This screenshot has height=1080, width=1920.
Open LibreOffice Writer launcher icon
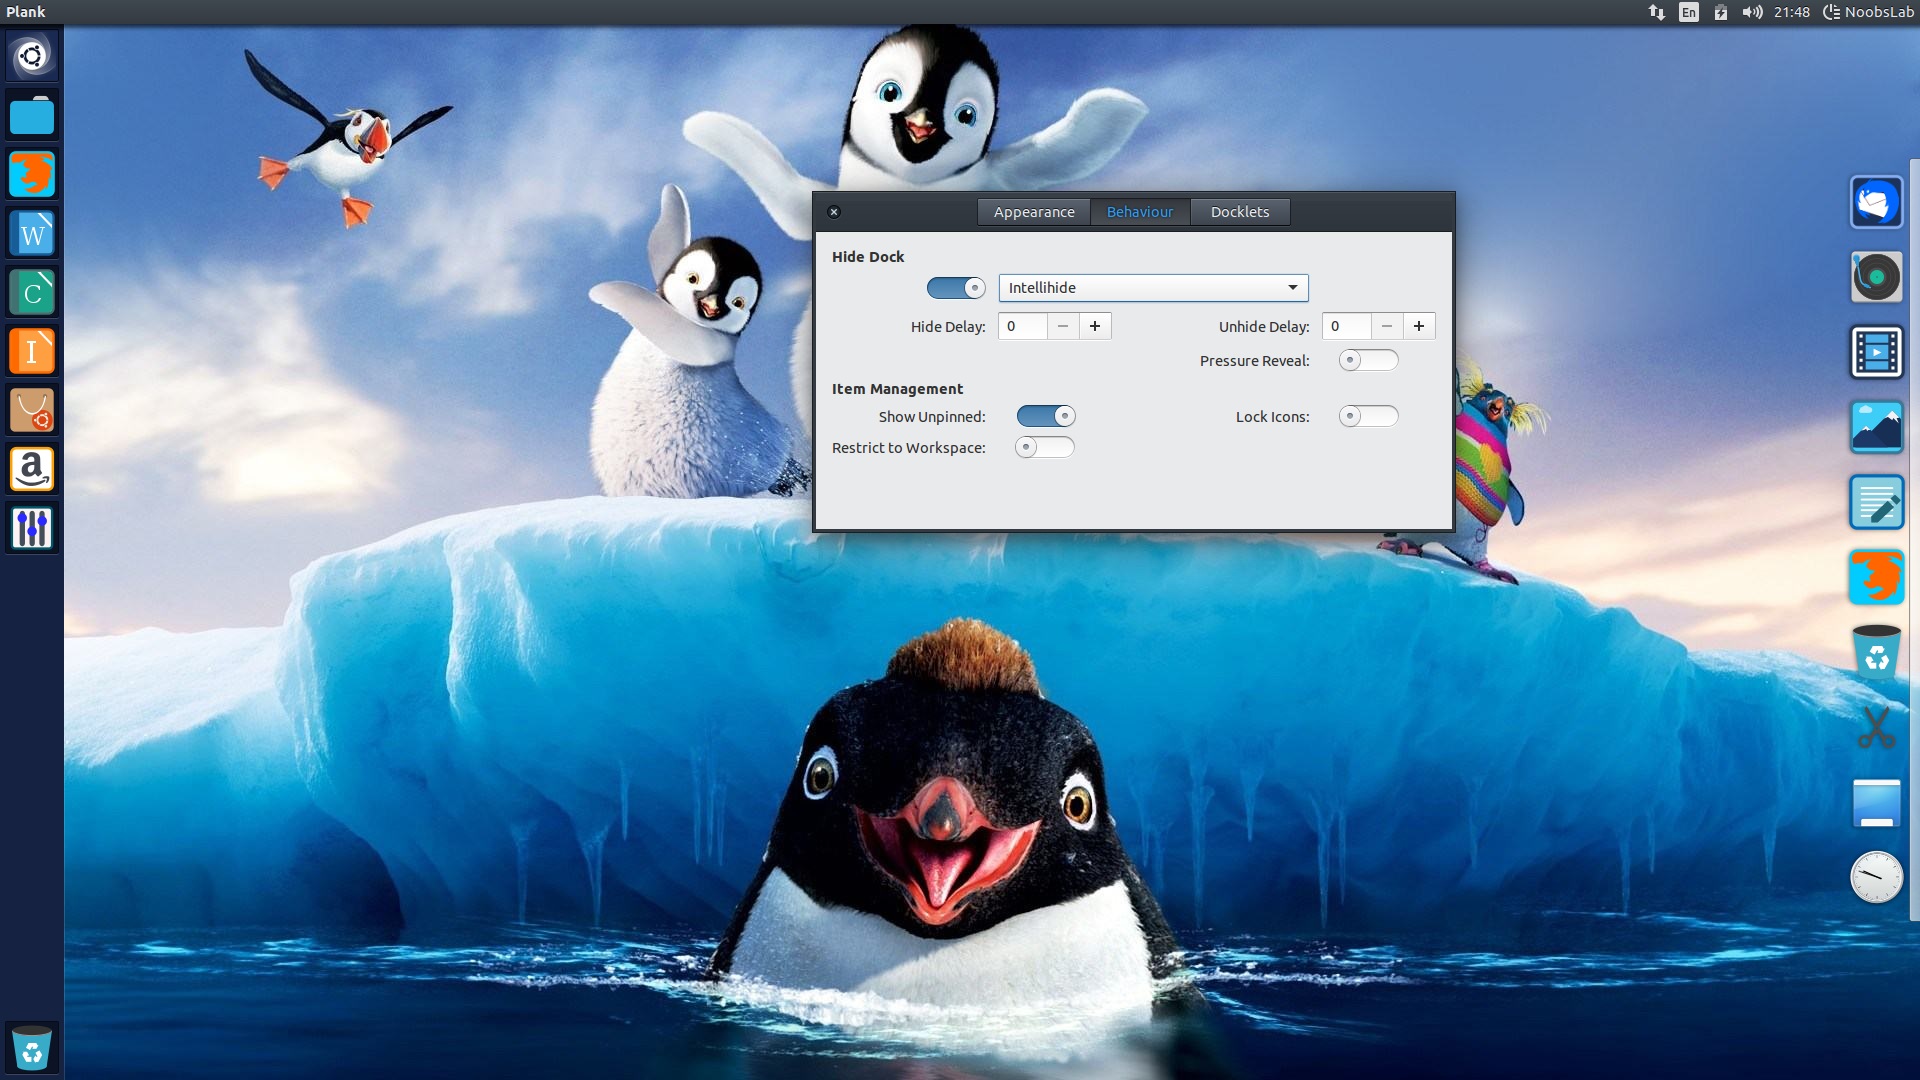[x=32, y=233]
